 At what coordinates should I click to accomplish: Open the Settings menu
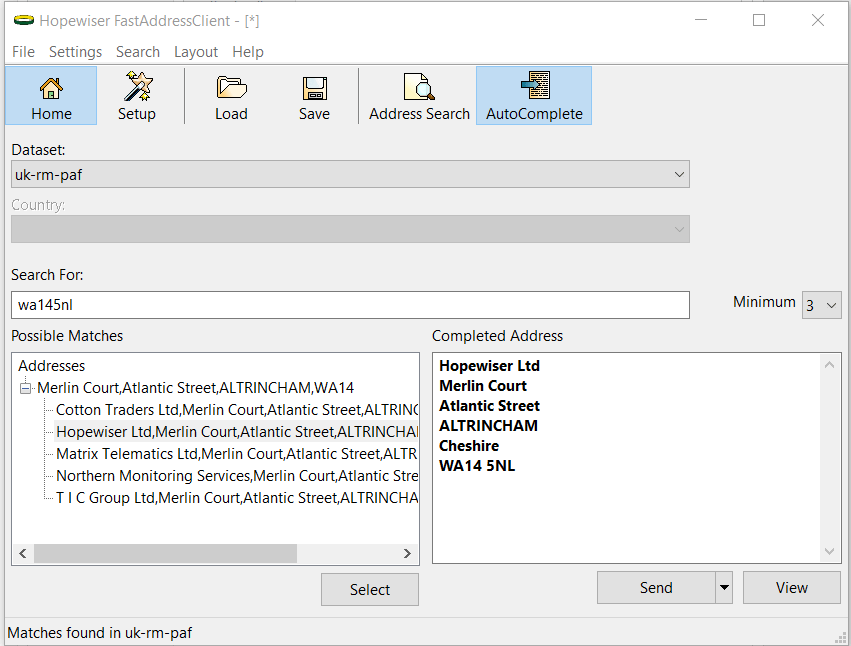75,52
